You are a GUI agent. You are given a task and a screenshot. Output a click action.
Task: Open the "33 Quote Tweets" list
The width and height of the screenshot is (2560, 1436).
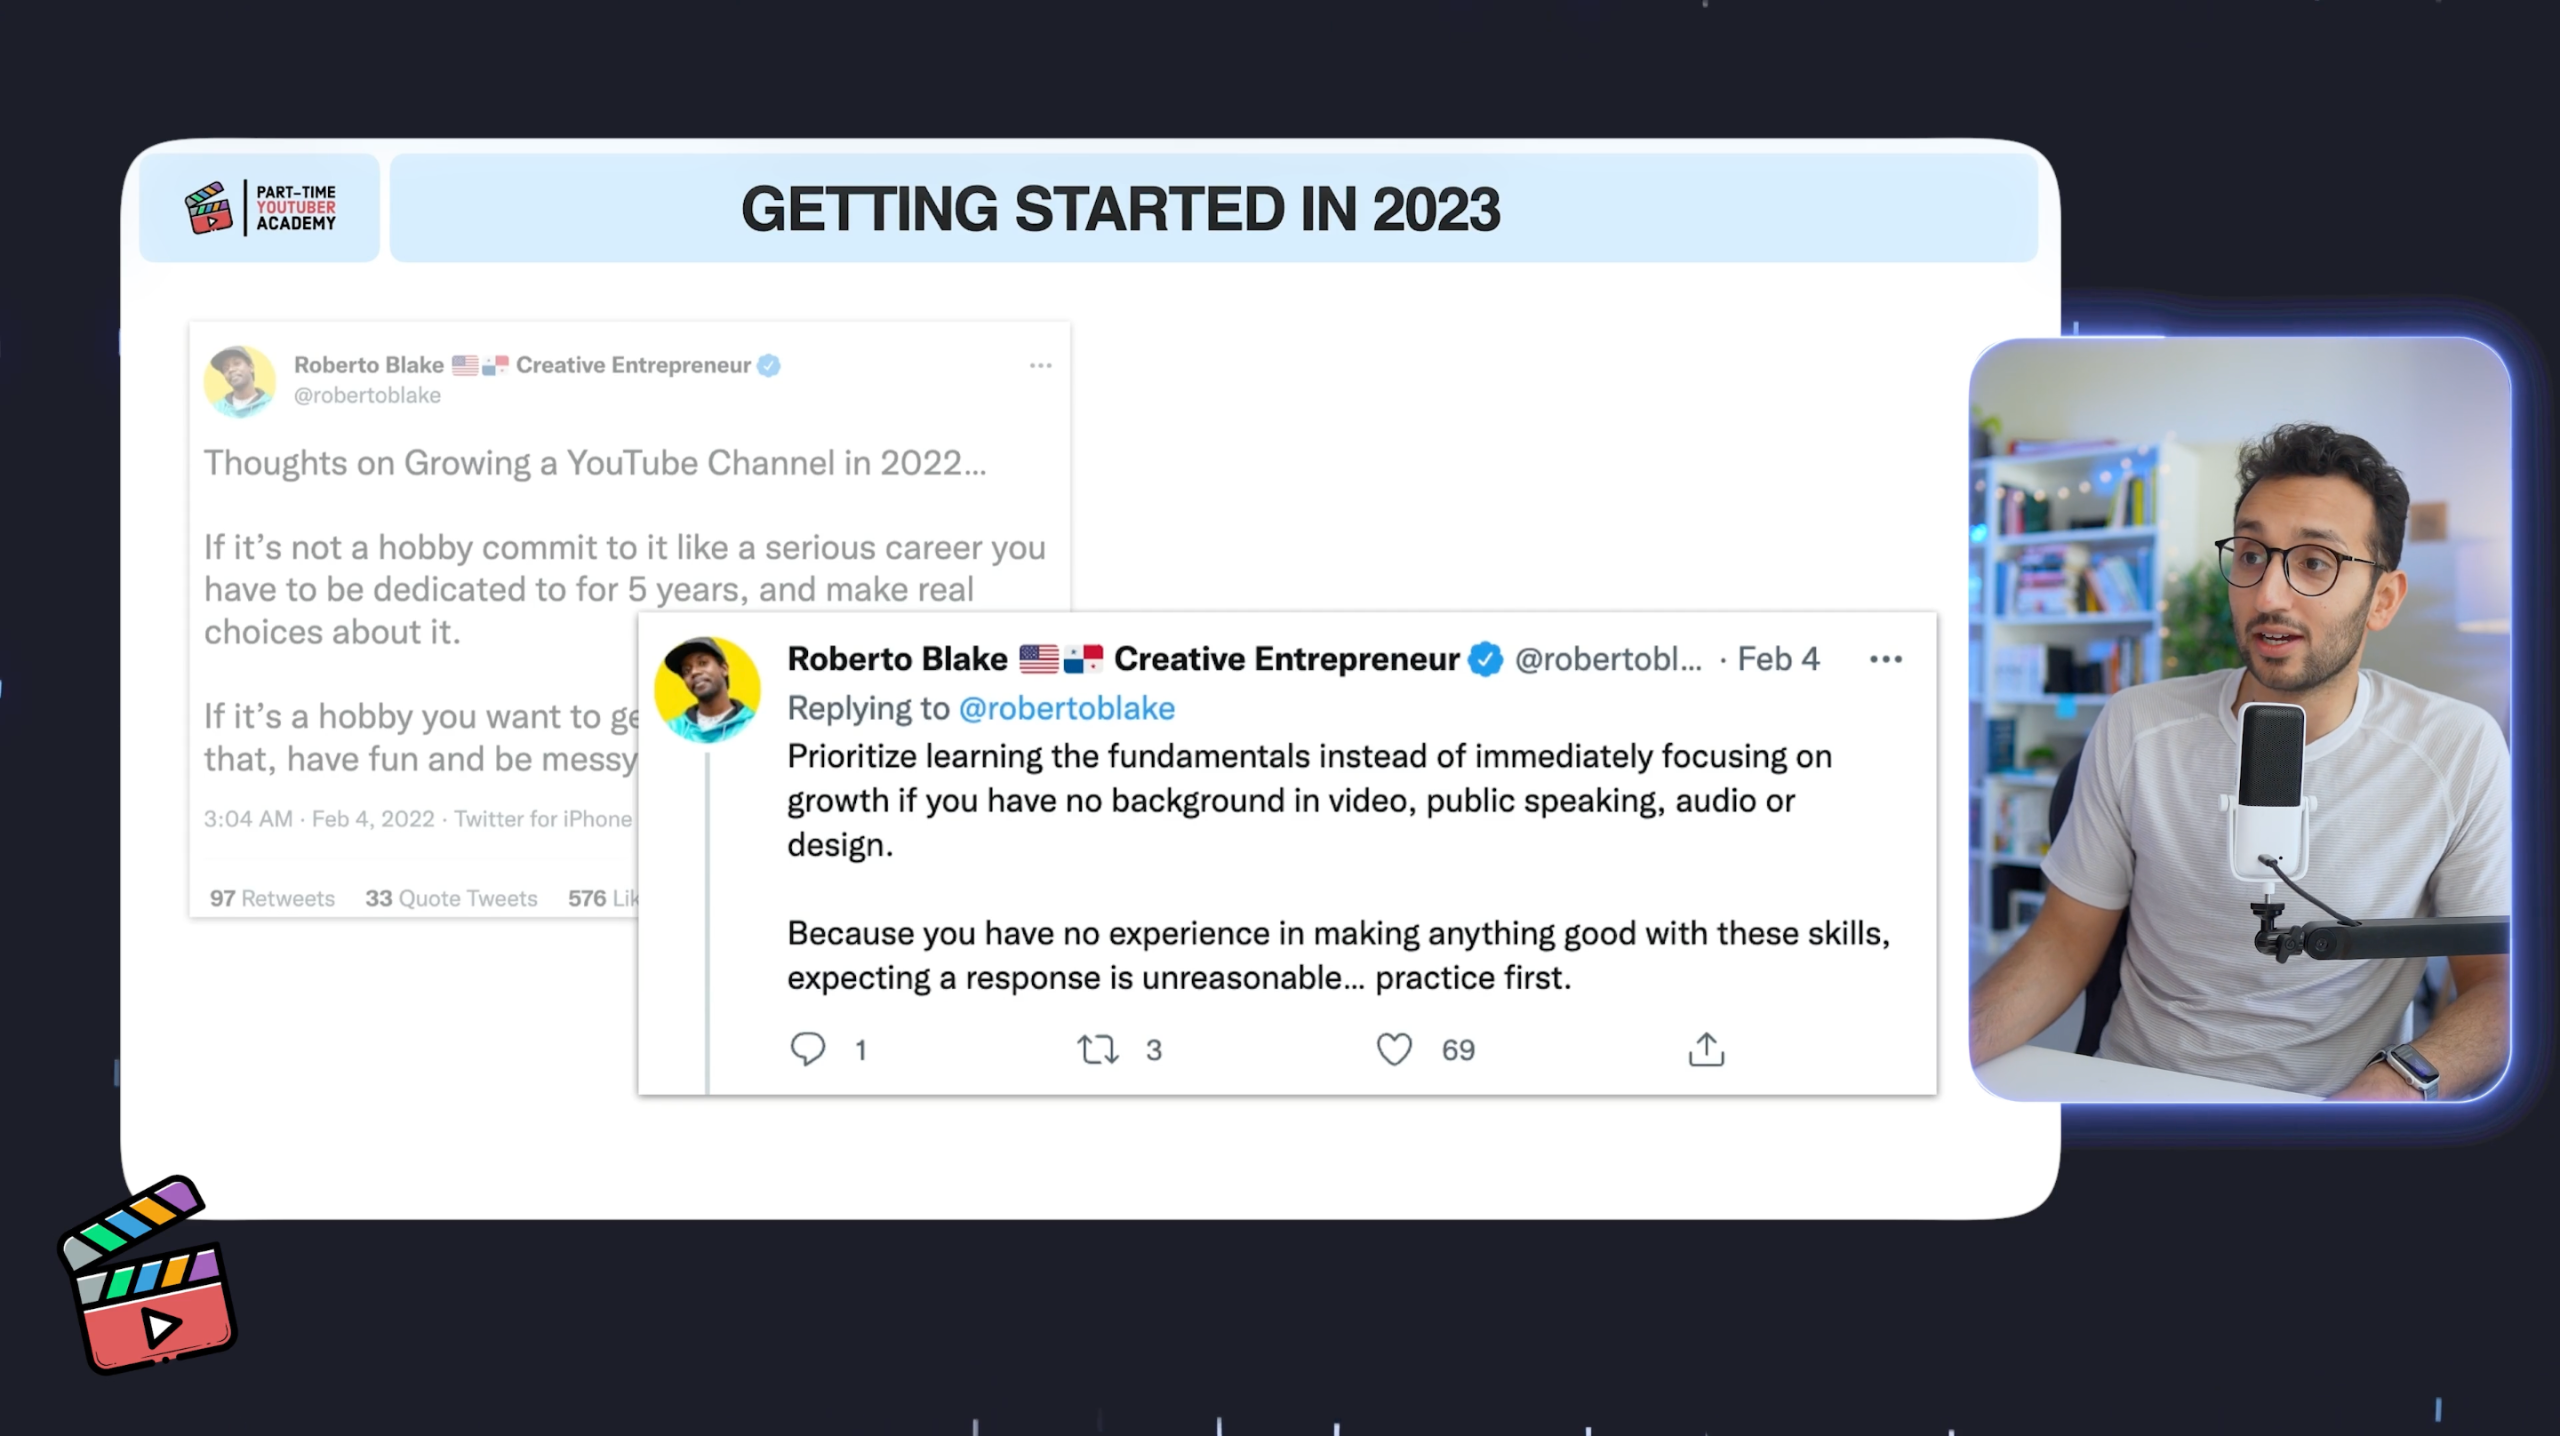click(451, 898)
